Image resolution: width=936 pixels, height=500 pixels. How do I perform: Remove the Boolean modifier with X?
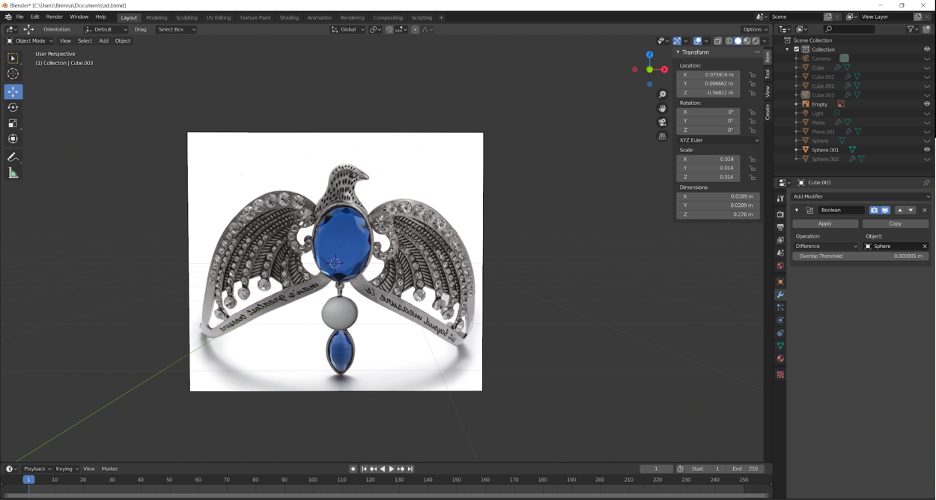coord(925,210)
